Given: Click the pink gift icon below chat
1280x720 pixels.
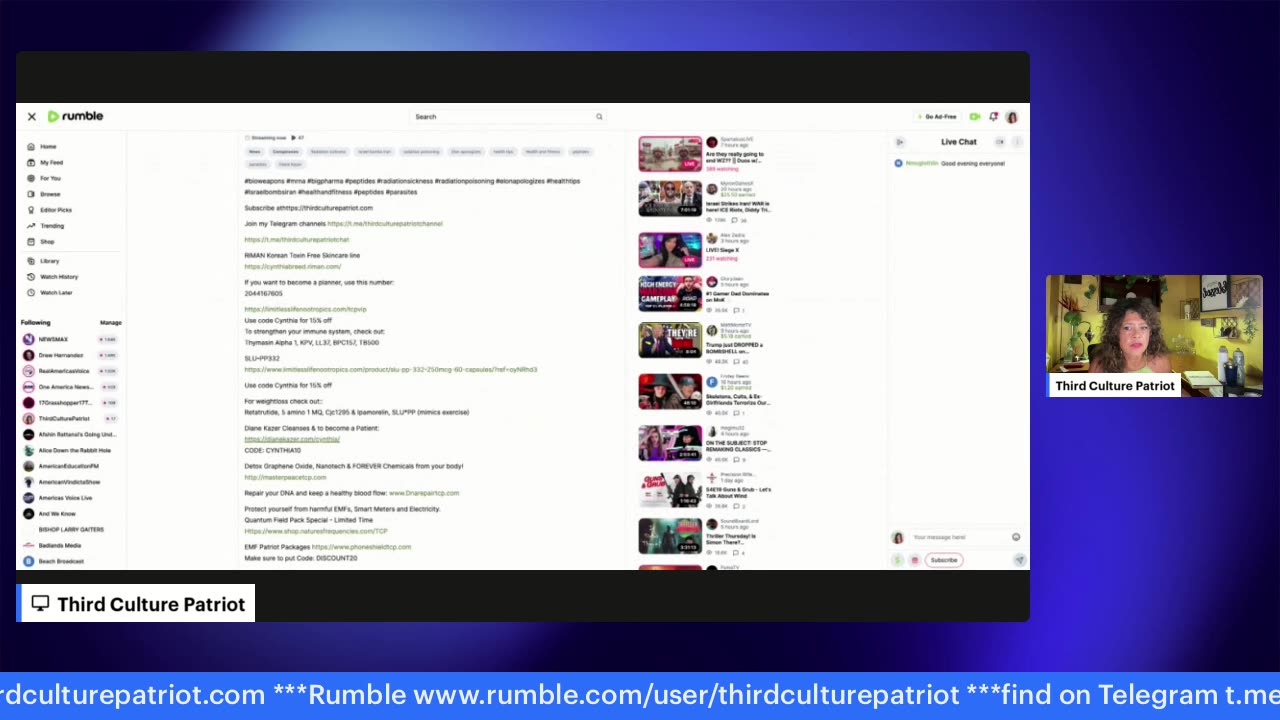Looking at the screenshot, I should (914, 560).
